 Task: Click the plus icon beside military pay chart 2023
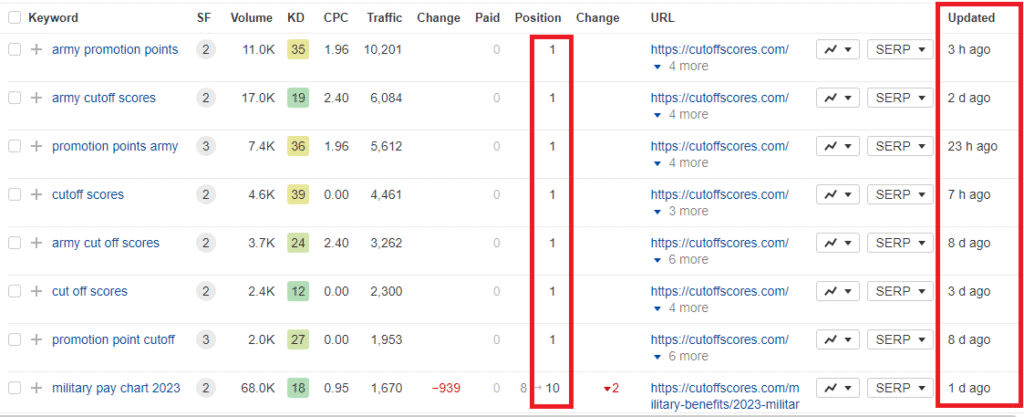(36, 388)
